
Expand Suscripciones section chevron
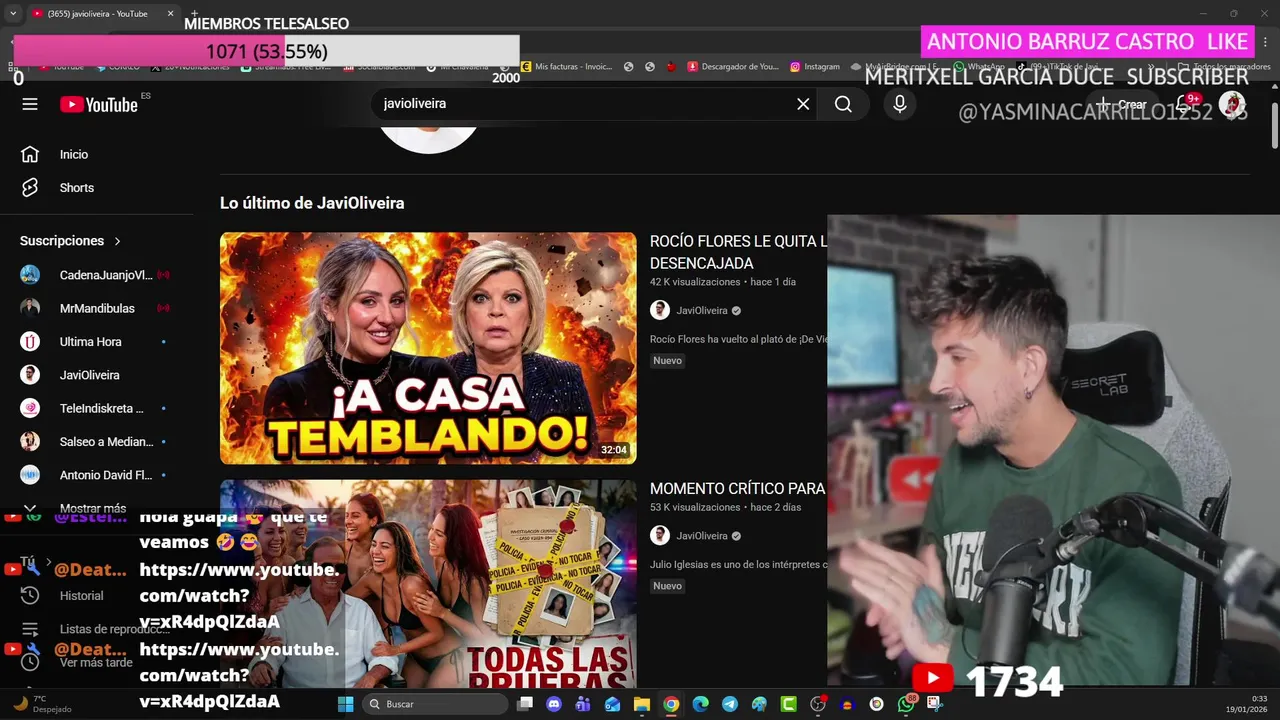click(117, 241)
